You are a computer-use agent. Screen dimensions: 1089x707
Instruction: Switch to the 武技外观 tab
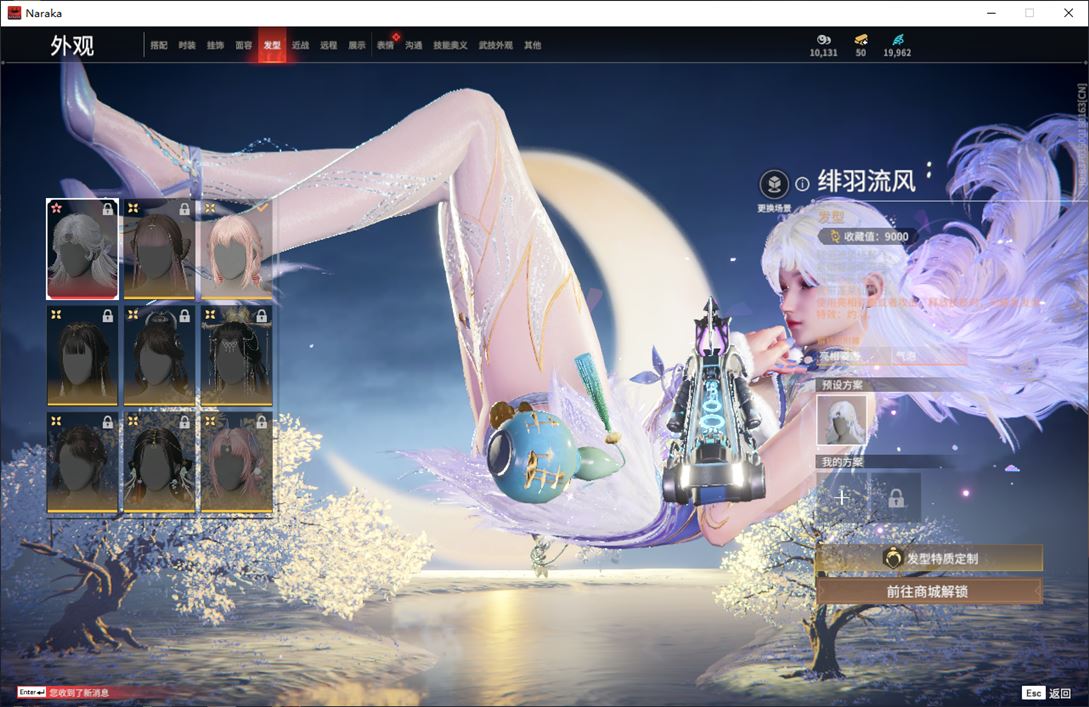click(496, 45)
